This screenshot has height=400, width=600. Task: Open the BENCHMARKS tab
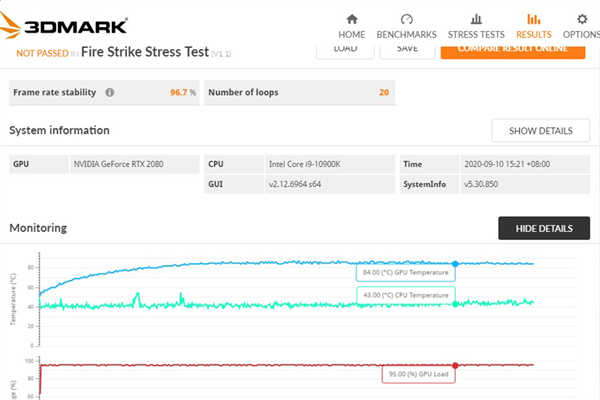406,27
